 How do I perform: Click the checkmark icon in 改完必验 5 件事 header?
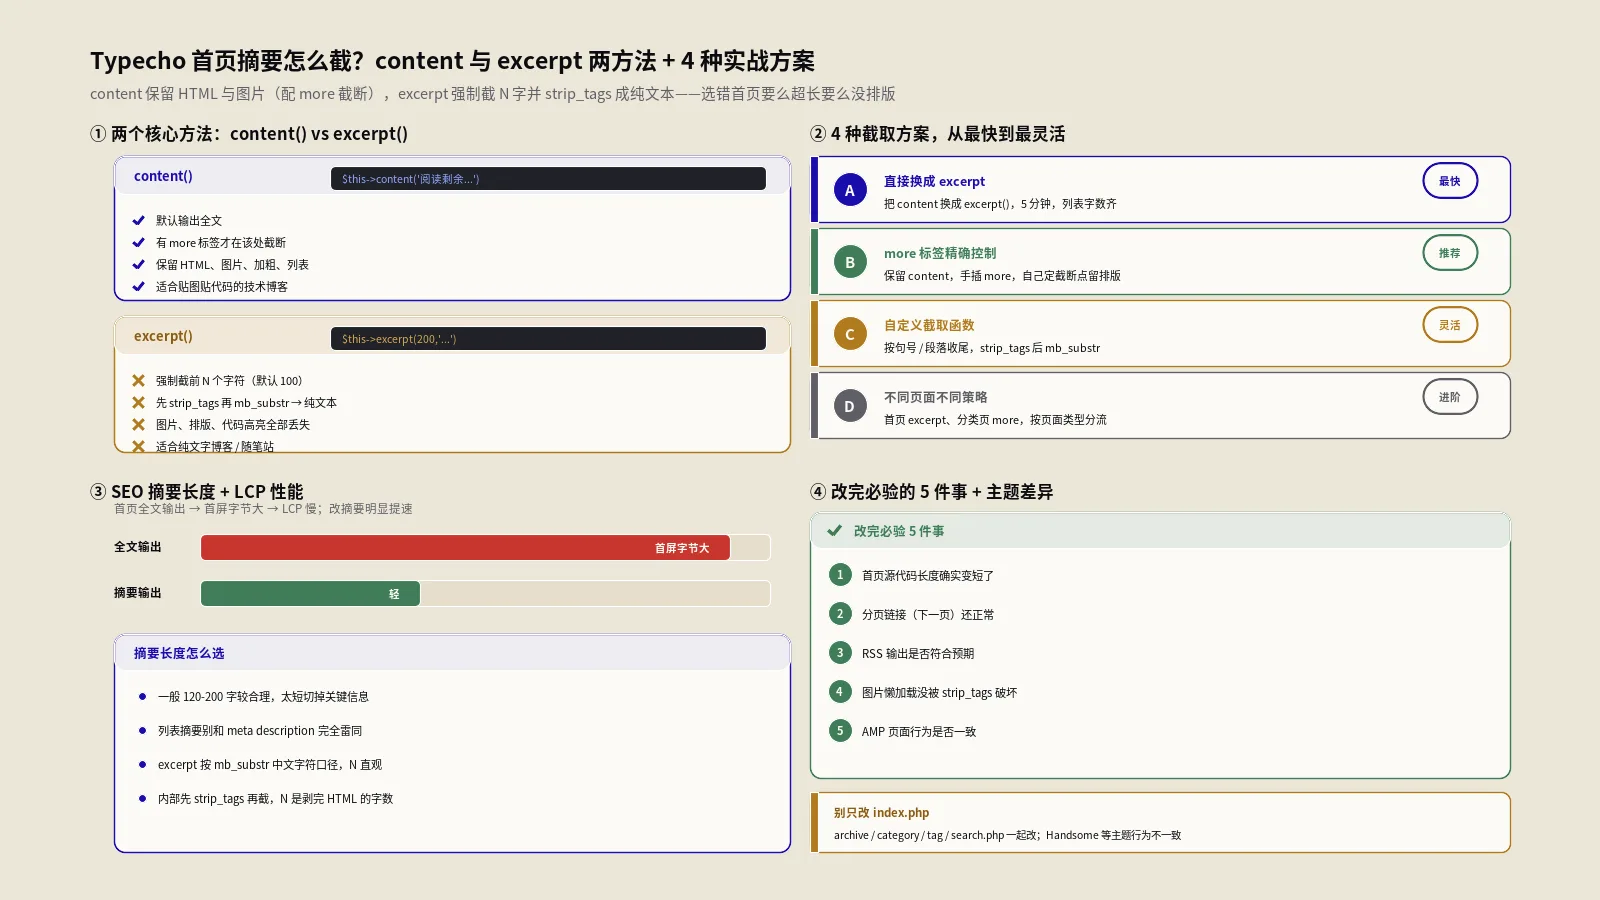pyautogui.click(x=834, y=531)
